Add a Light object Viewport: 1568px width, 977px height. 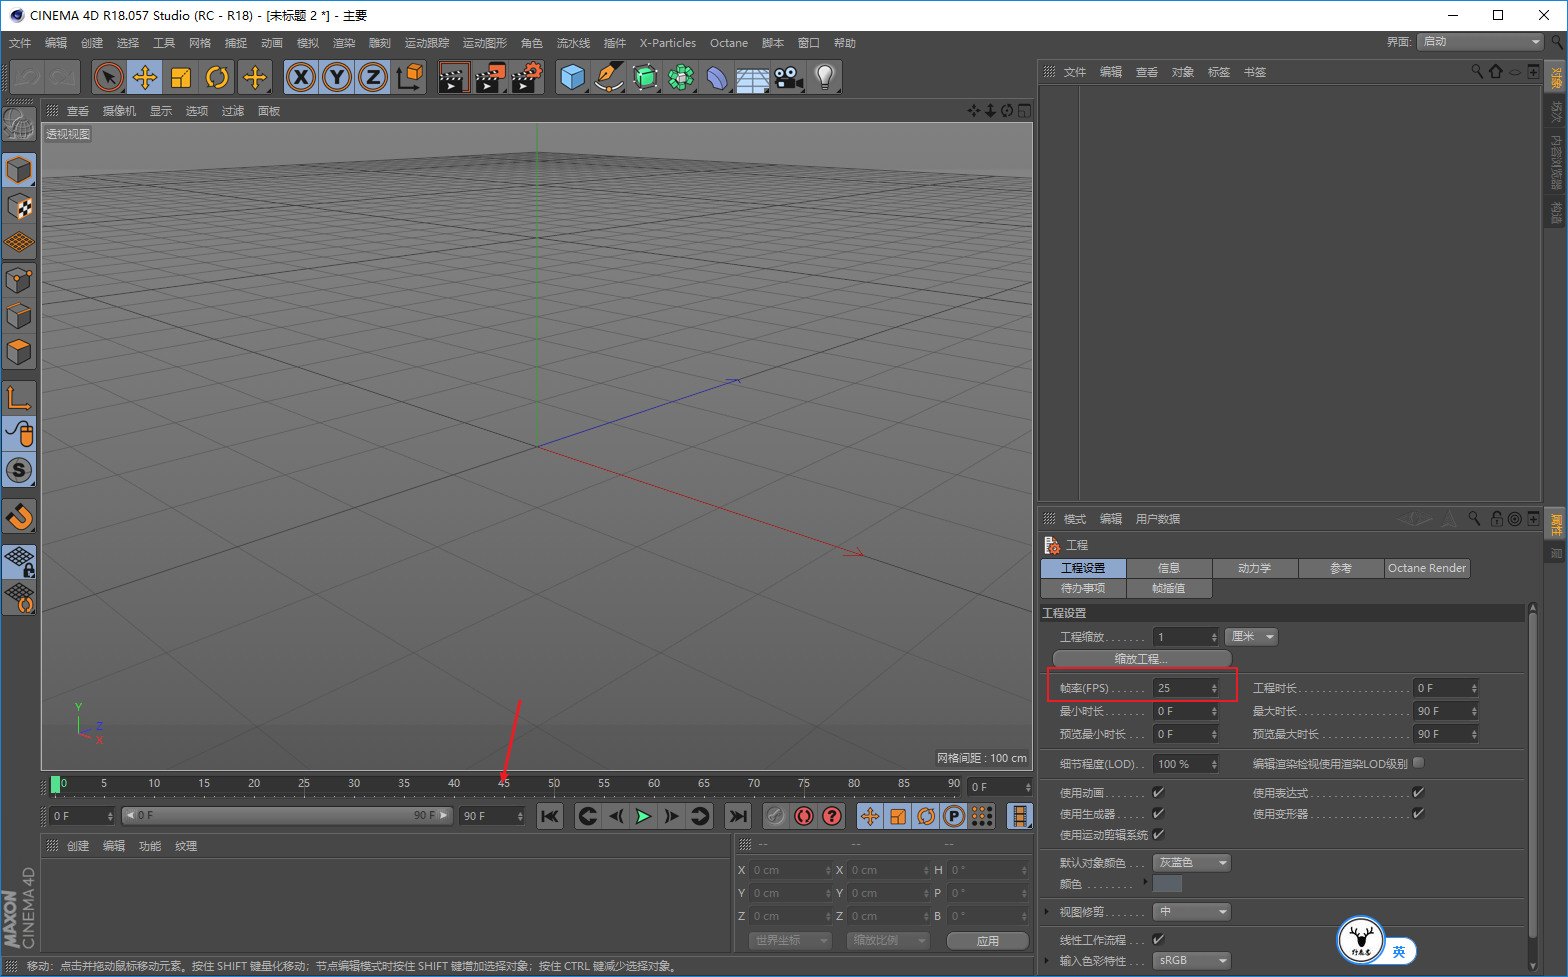pyautogui.click(x=824, y=77)
